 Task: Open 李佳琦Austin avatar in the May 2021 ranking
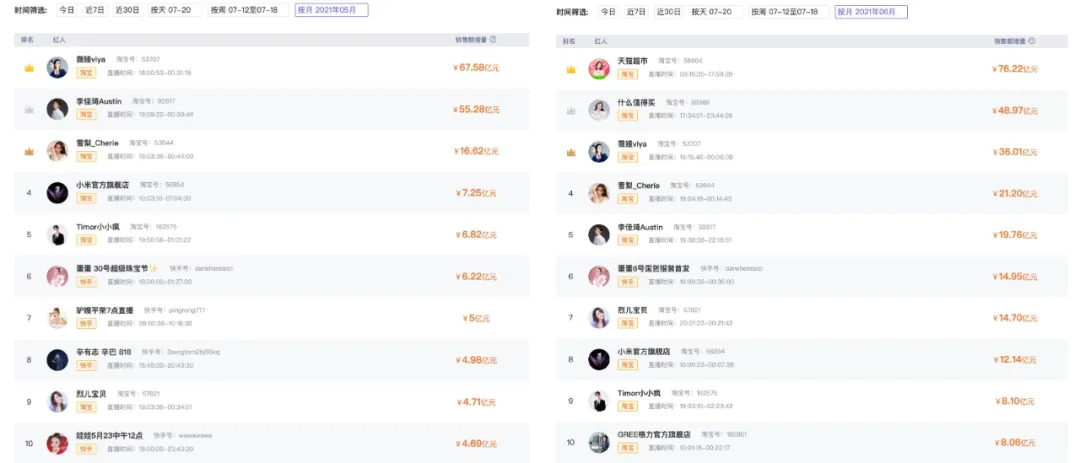(57, 109)
